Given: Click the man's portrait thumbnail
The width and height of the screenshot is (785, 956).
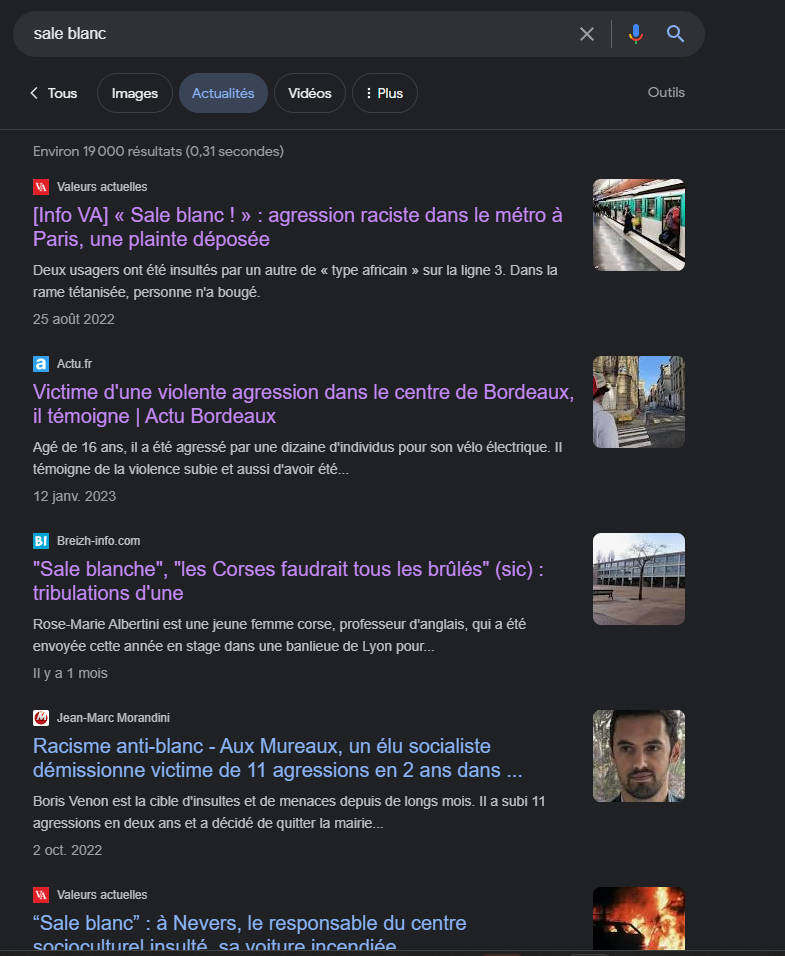Looking at the screenshot, I should coord(639,755).
